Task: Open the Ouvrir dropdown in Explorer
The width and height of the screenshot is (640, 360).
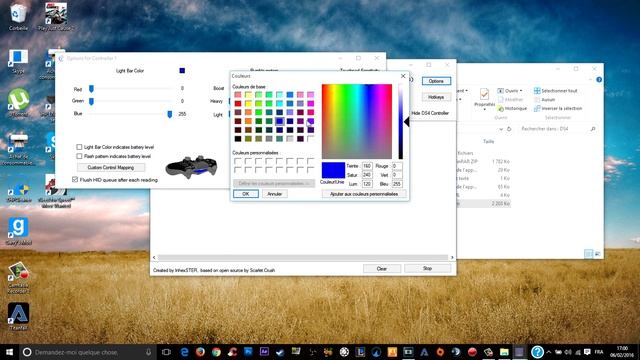Action: coord(510,91)
